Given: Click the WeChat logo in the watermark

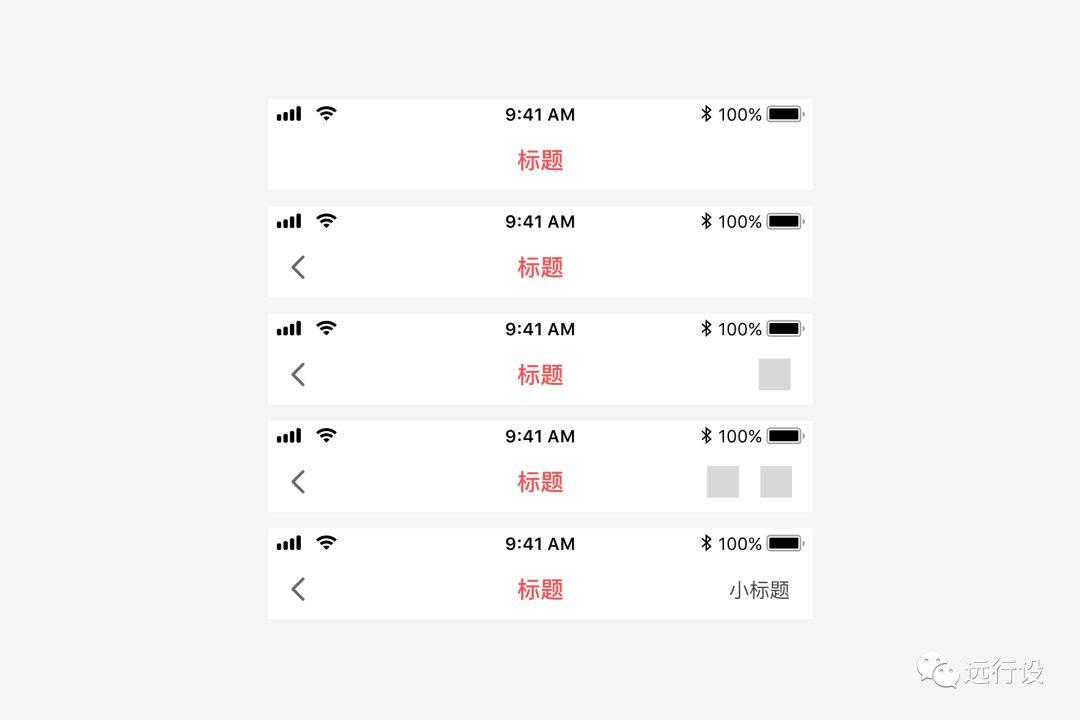Looking at the screenshot, I should click(x=937, y=670).
